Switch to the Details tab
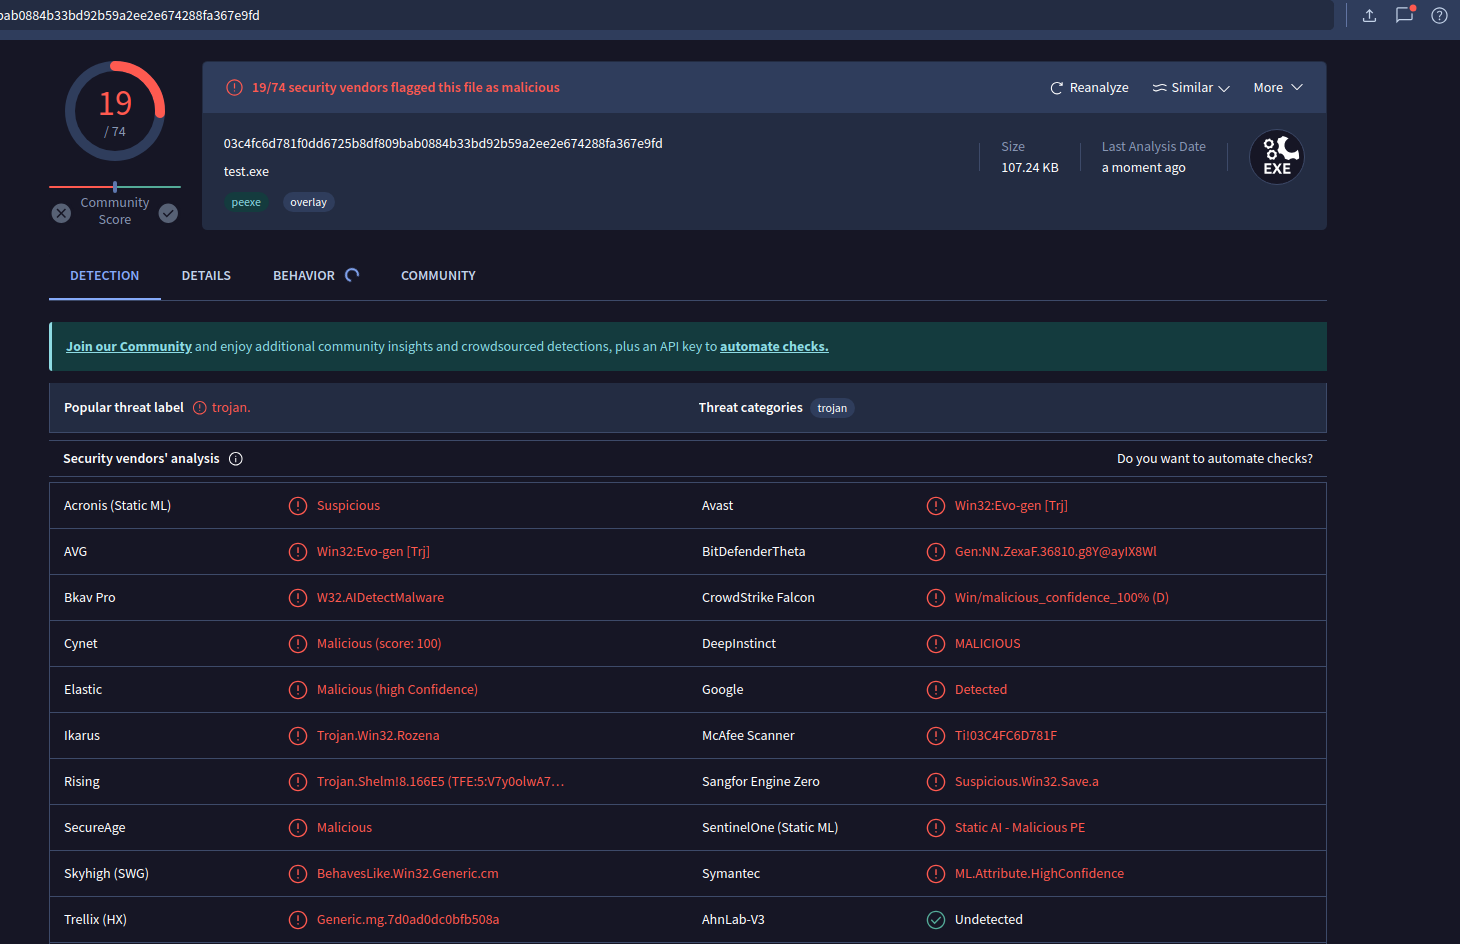Image resolution: width=1460 pixels, height=944 pixels. [x=206, y=276]
